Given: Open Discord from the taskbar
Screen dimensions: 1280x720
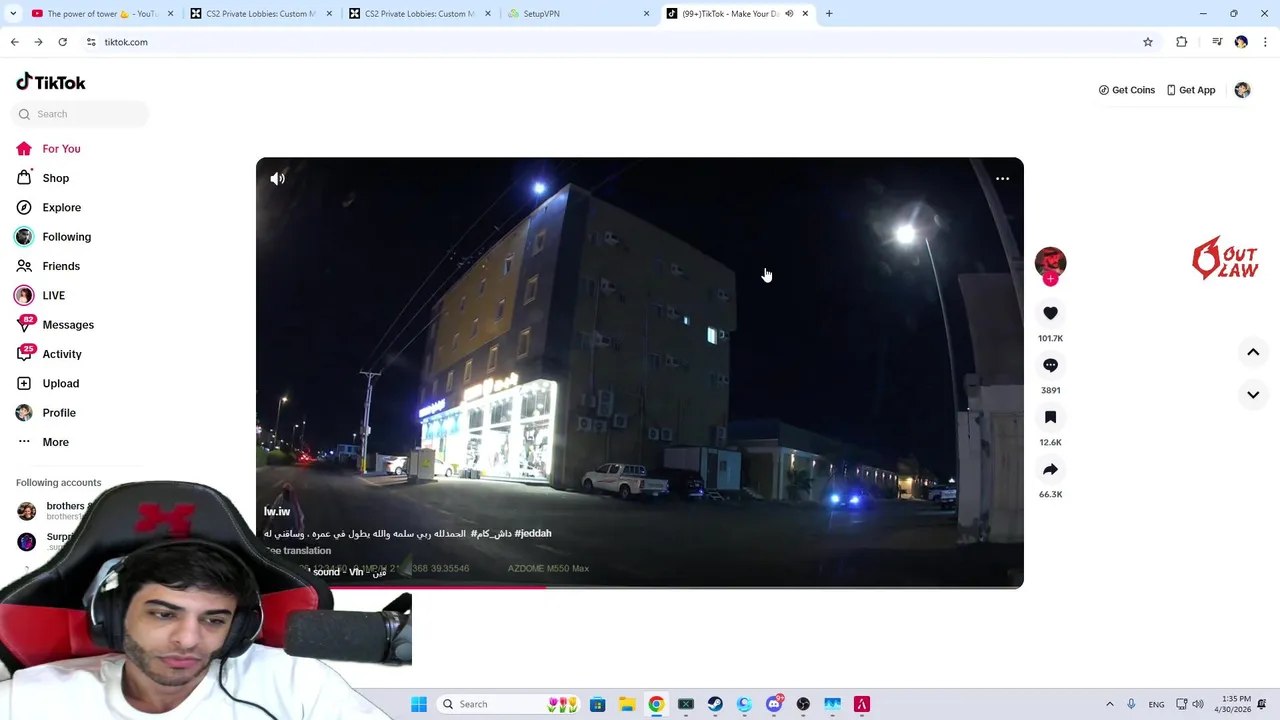Looking at the screenshot, I should pos(774,704).
